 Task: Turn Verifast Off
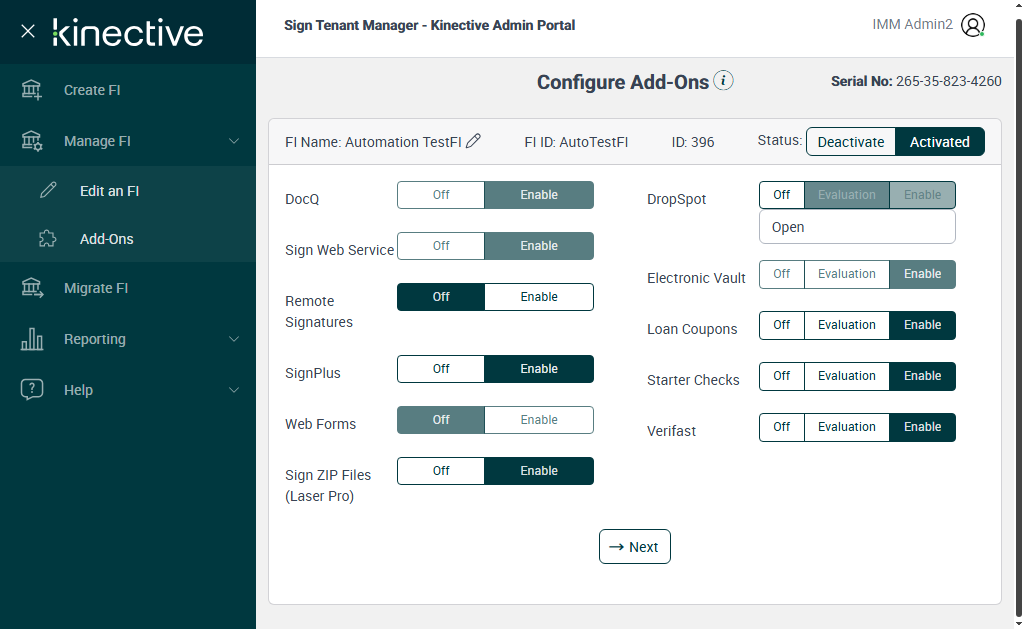[x=782, y=427]
